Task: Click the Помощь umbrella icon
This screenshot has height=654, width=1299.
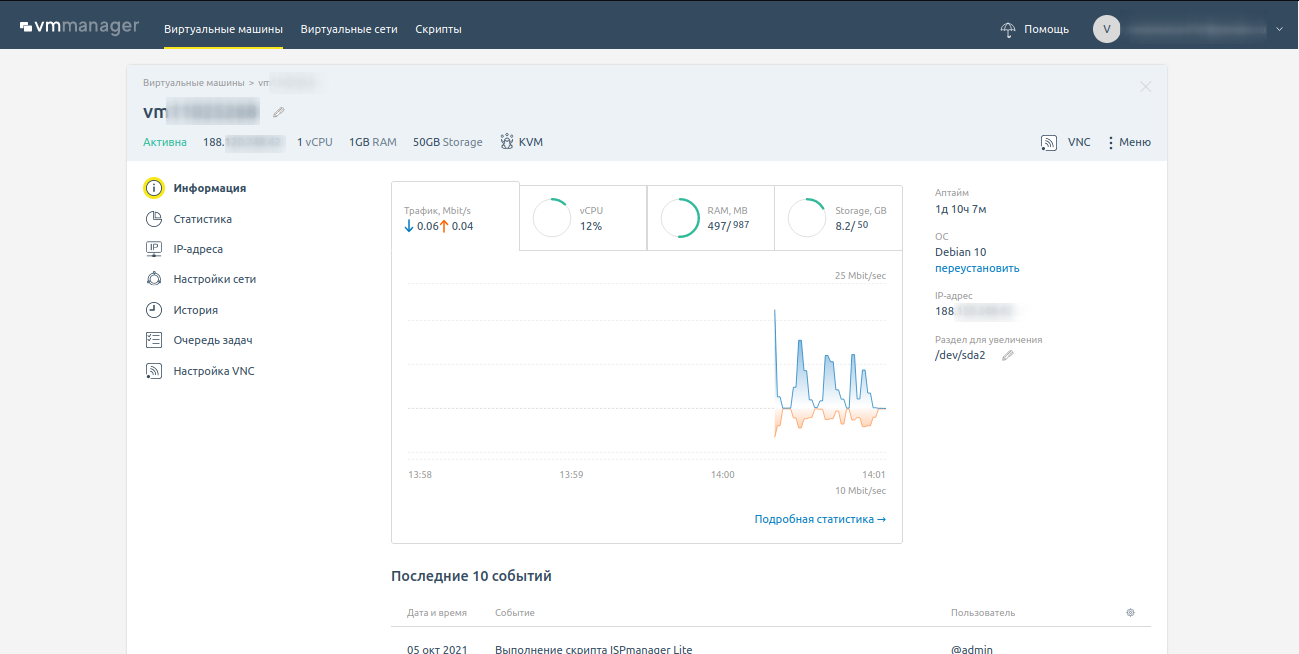Action: click(1009, 29)
